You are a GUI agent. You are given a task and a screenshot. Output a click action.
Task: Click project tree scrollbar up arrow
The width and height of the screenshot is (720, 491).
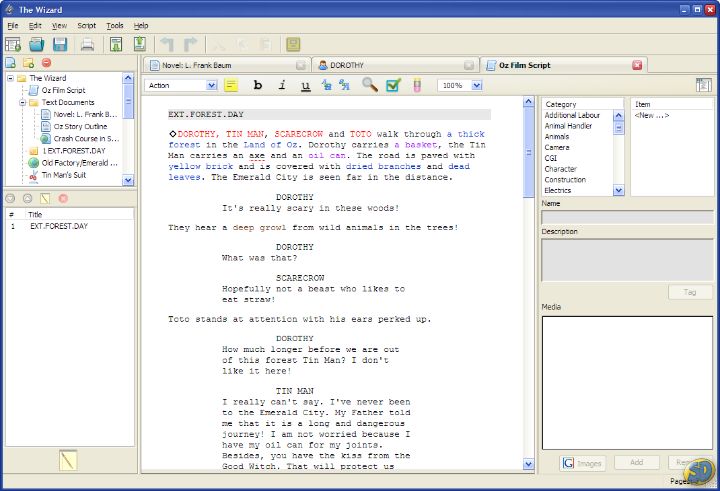128,78
